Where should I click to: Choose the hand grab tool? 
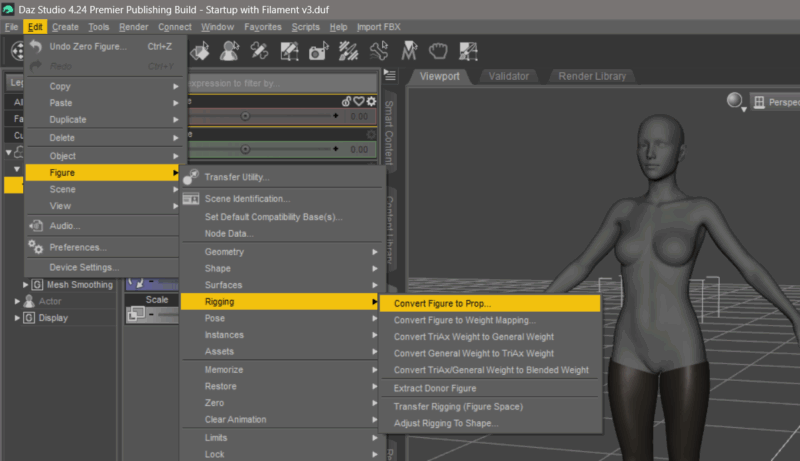438,51
